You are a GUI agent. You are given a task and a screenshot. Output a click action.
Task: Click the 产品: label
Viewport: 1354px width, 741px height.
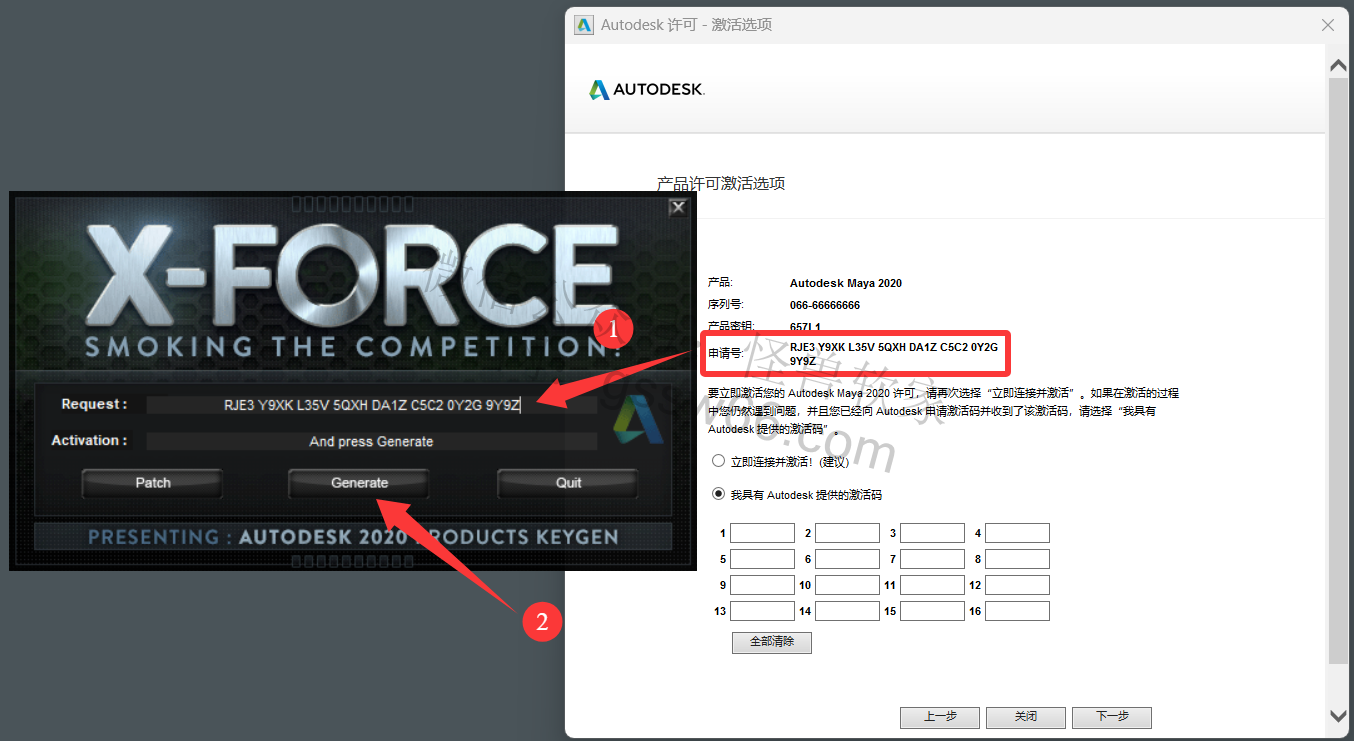[x=720, y=283]
